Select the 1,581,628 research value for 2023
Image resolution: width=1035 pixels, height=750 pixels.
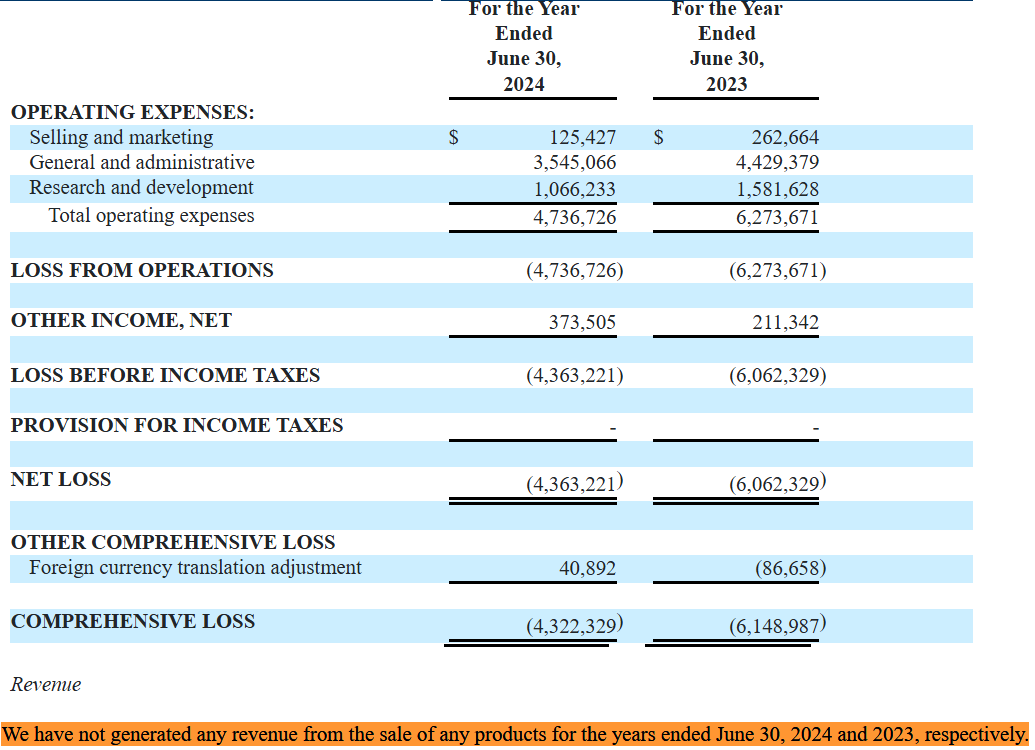778,189
